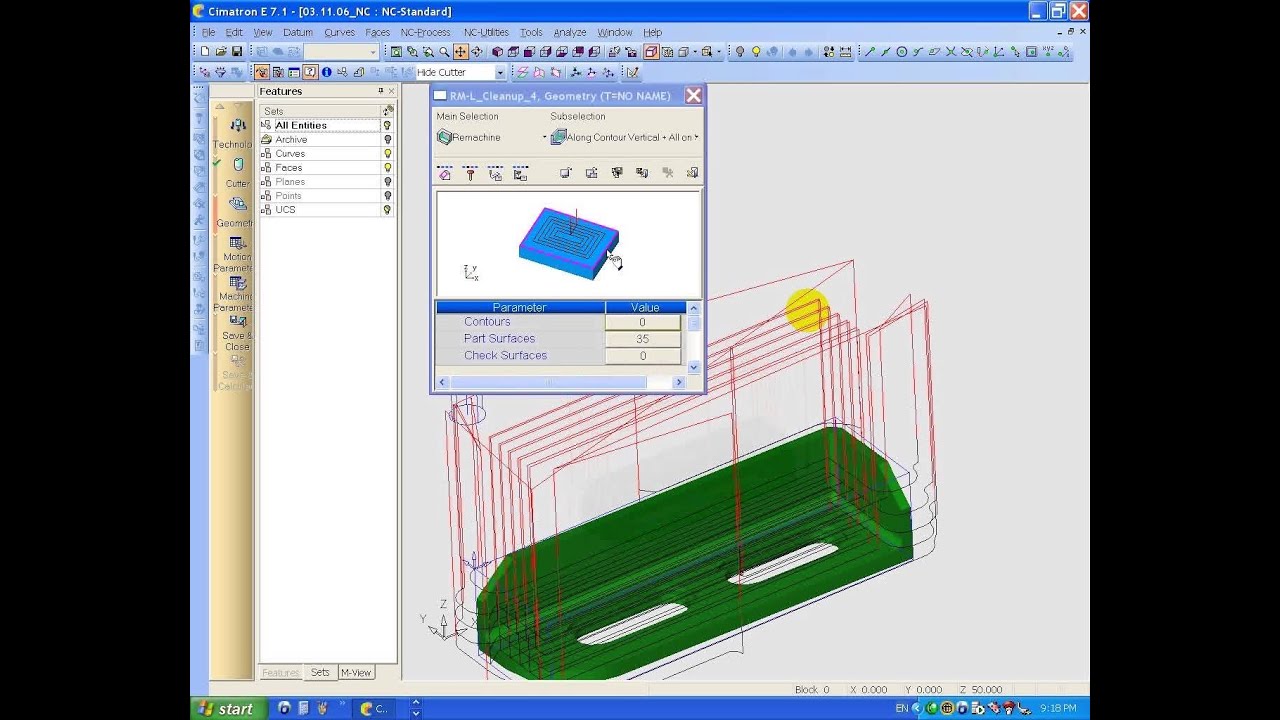Open the File menu
Viewport: 1280px width, 720px height.
click(208, 32)
